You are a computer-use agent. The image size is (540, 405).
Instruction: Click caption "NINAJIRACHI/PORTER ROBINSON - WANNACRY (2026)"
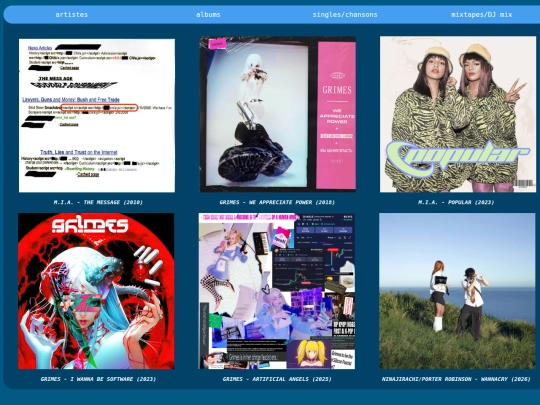point(456,379)
